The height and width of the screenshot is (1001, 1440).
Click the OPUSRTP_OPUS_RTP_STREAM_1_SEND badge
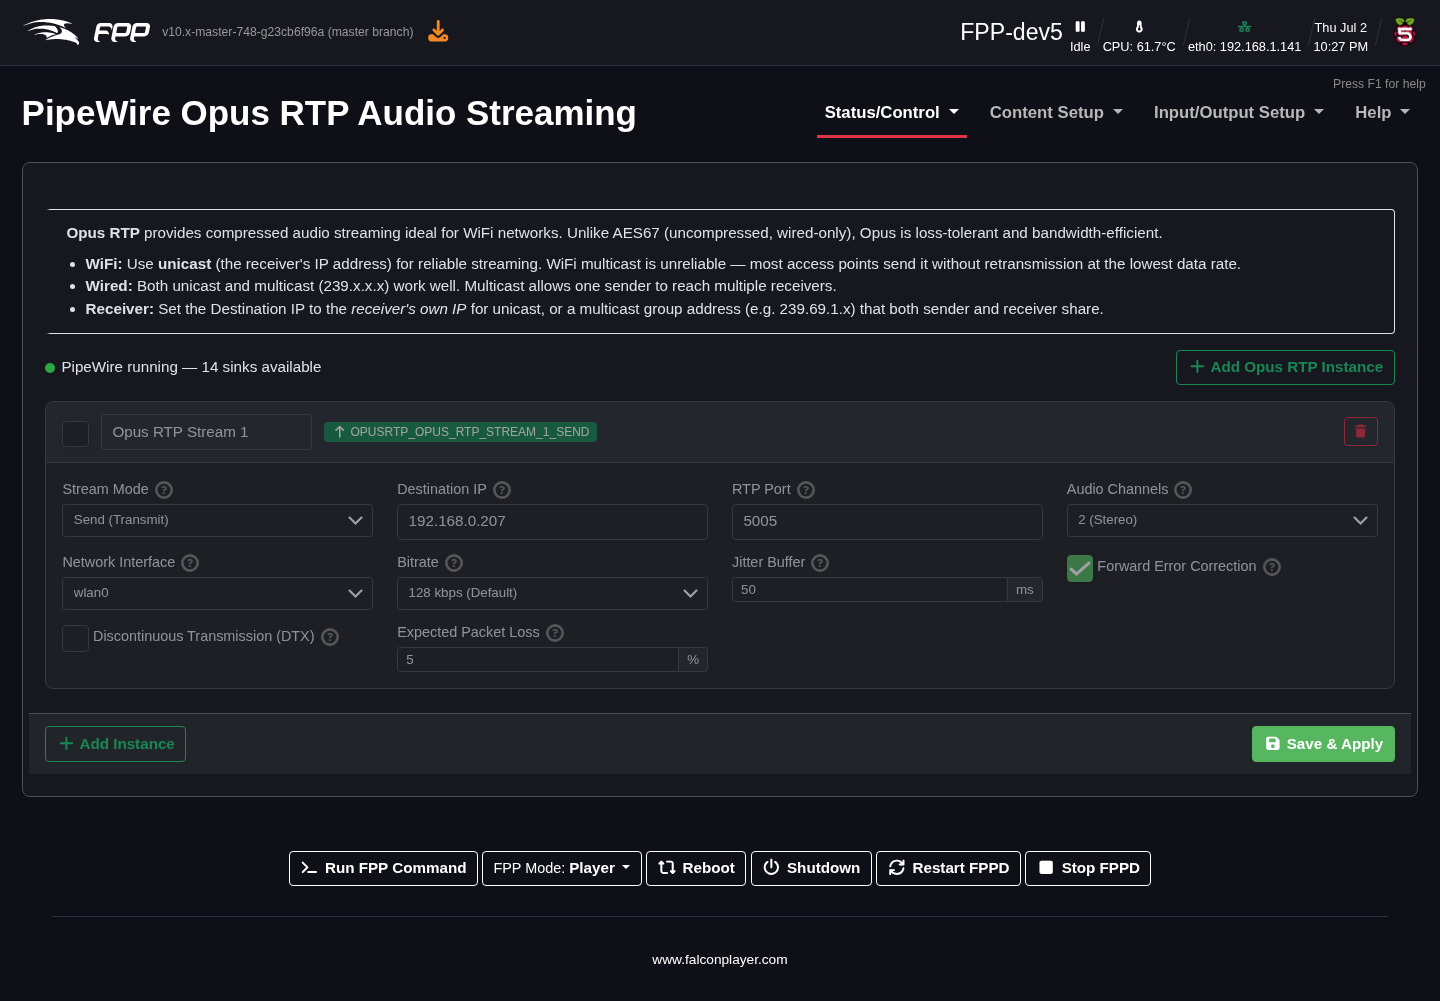point(460,432)
